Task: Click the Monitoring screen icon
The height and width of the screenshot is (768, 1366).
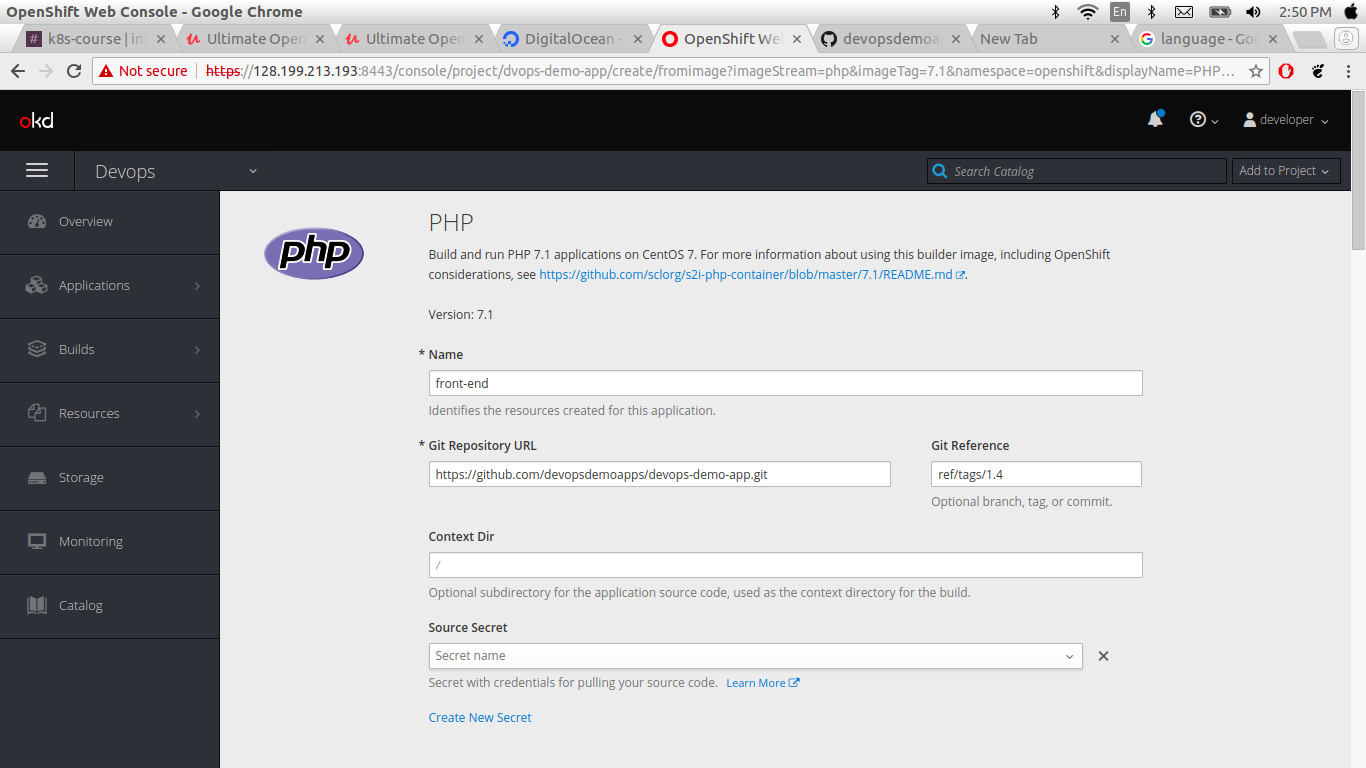Action: coord(37,541)
